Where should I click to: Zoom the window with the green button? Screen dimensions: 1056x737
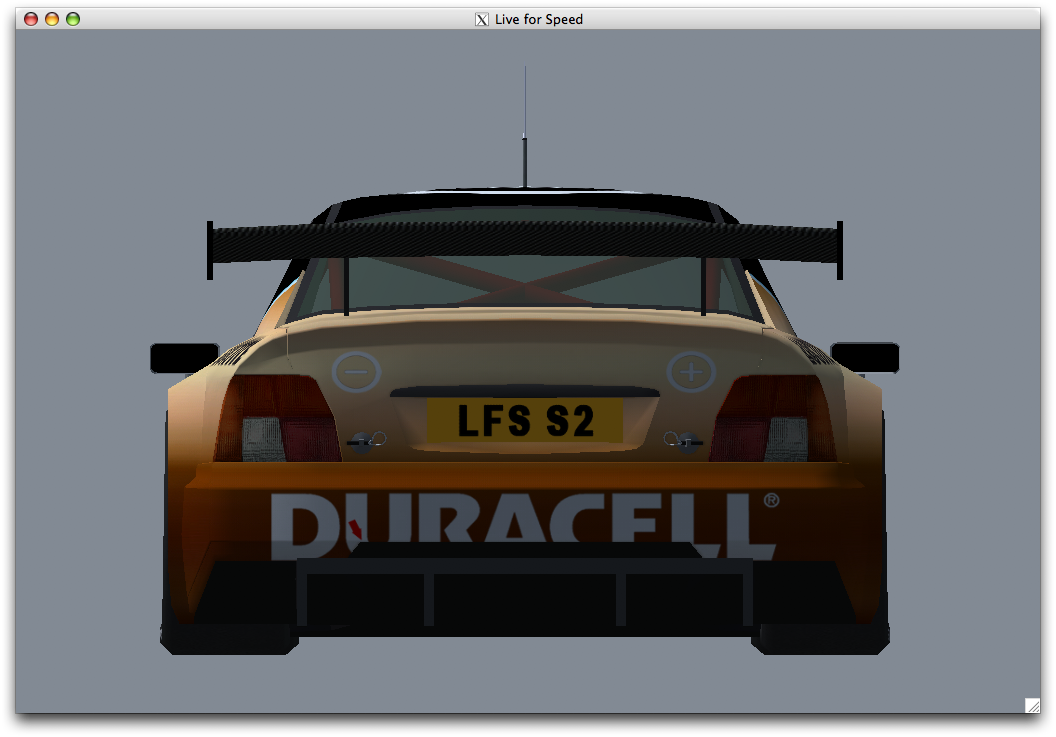[x=73, y=19]
